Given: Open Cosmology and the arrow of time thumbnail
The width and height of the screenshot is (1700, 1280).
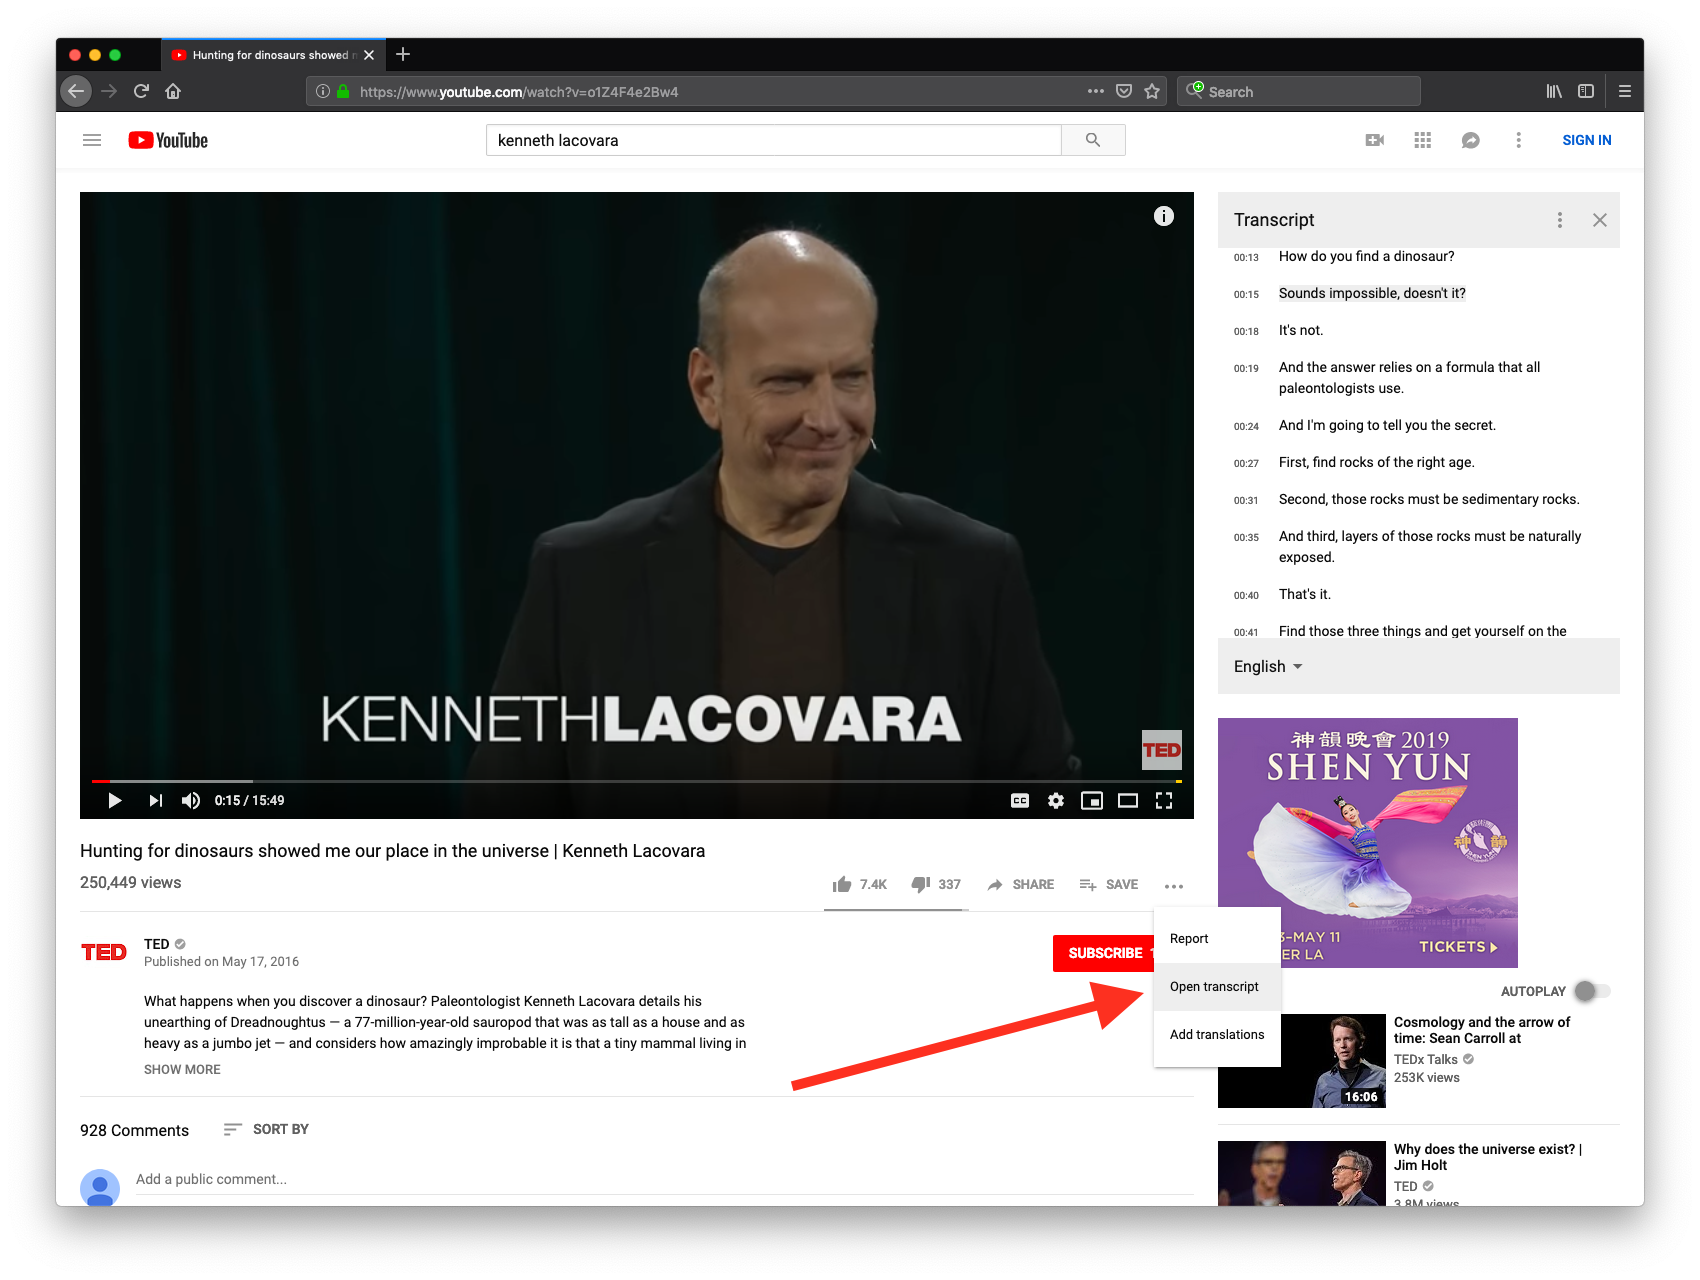Looking at the screenshot, I should click(1302, 1060).
